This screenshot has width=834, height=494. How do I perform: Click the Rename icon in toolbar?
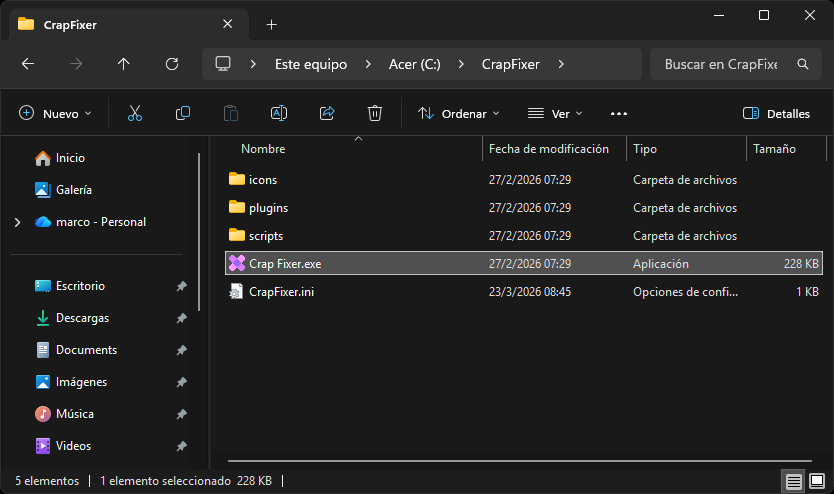click(279, 113)
